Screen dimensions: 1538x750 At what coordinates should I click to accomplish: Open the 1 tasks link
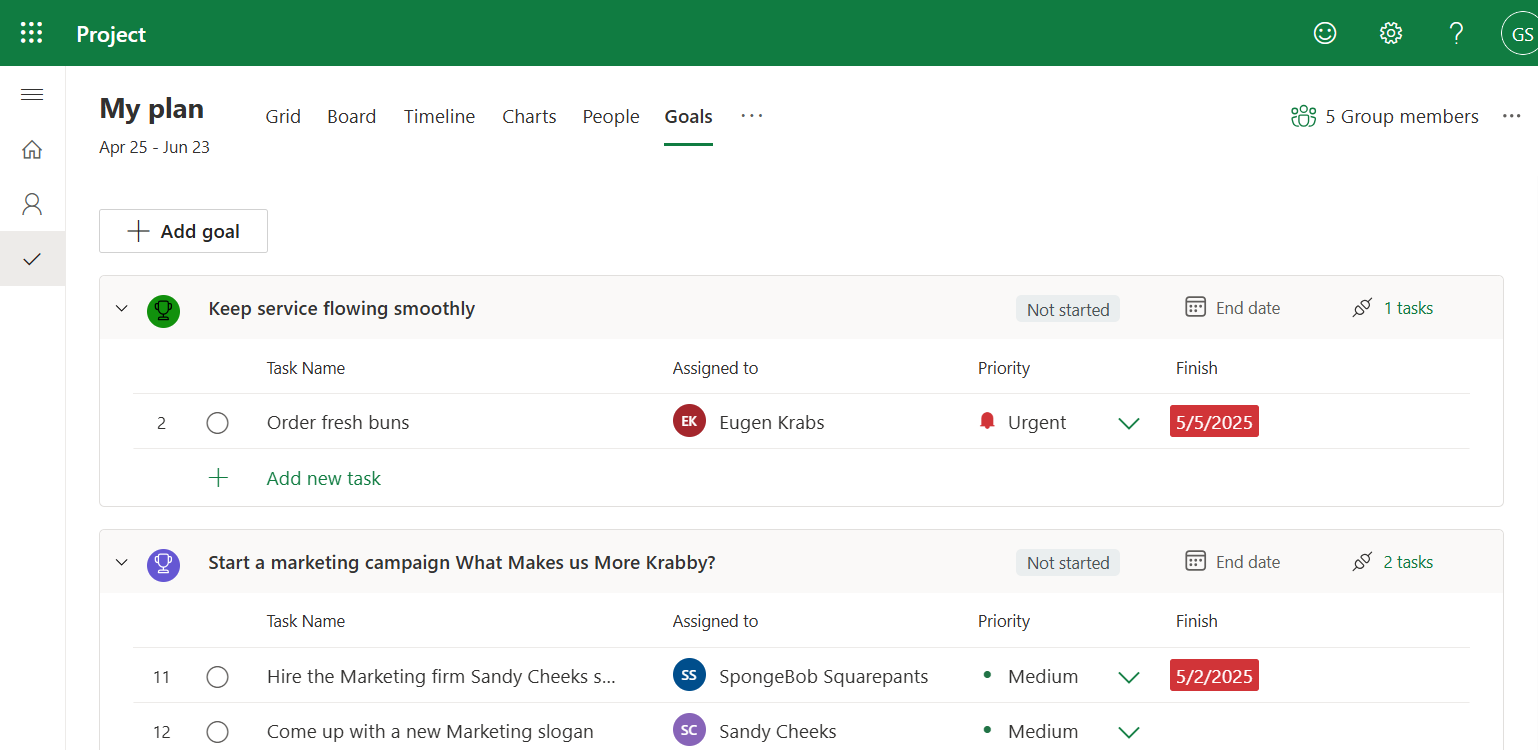(x=1408, y=308)
